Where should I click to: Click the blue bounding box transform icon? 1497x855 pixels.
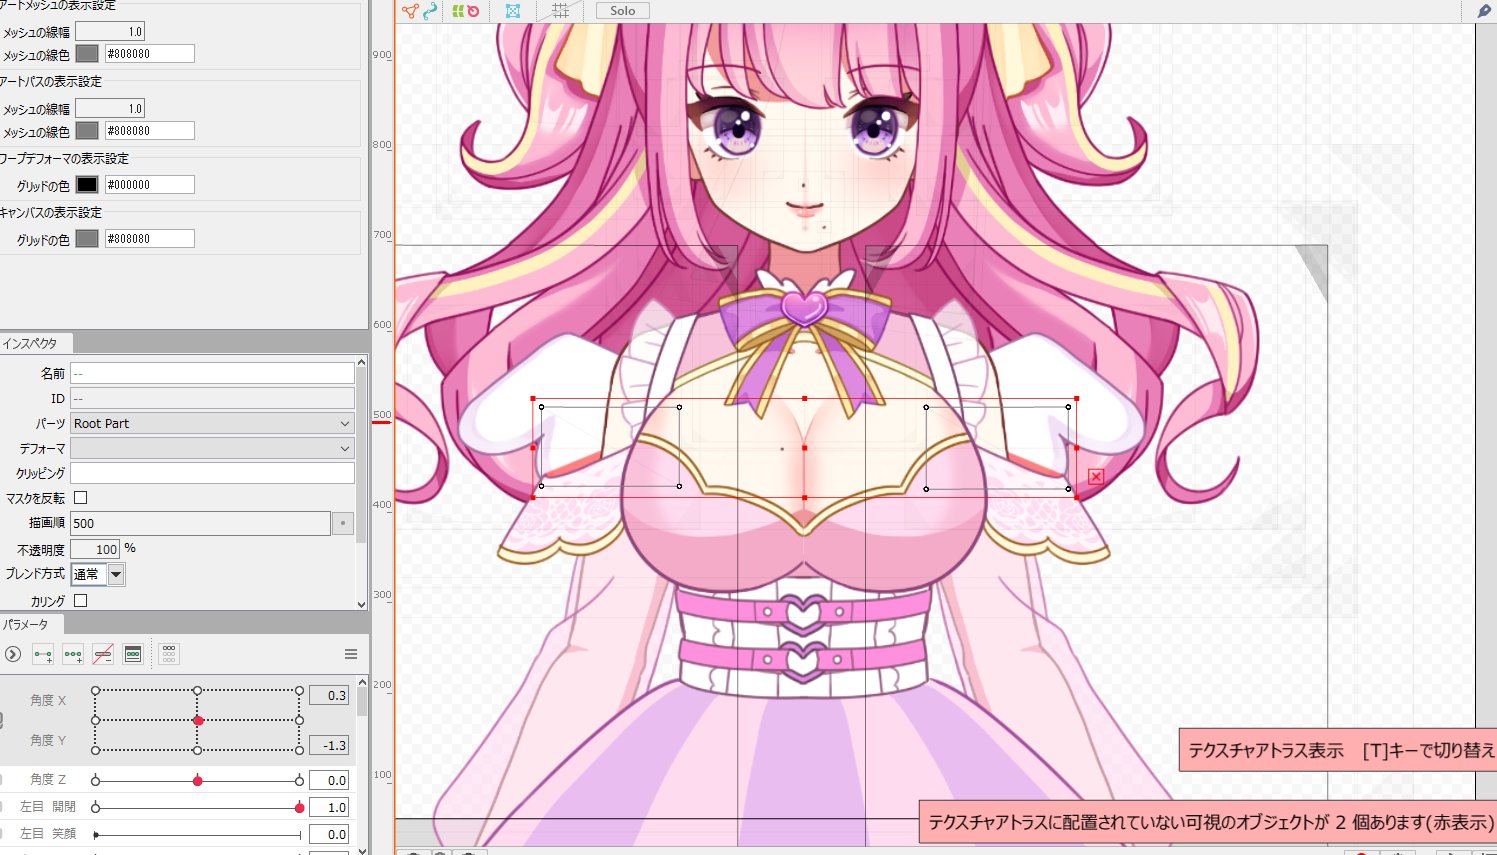(x=513, y=11)
